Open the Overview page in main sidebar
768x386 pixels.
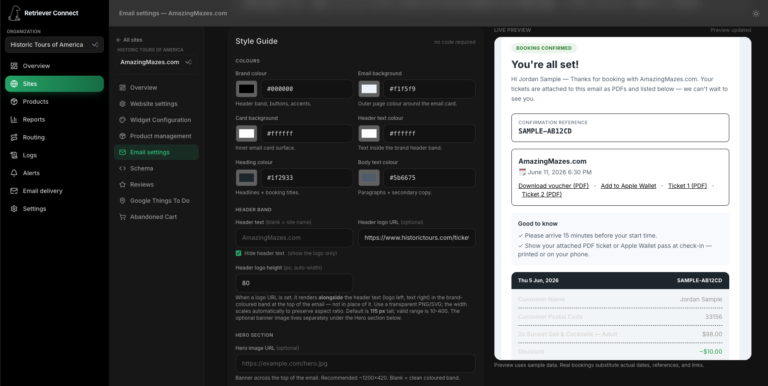54,66
